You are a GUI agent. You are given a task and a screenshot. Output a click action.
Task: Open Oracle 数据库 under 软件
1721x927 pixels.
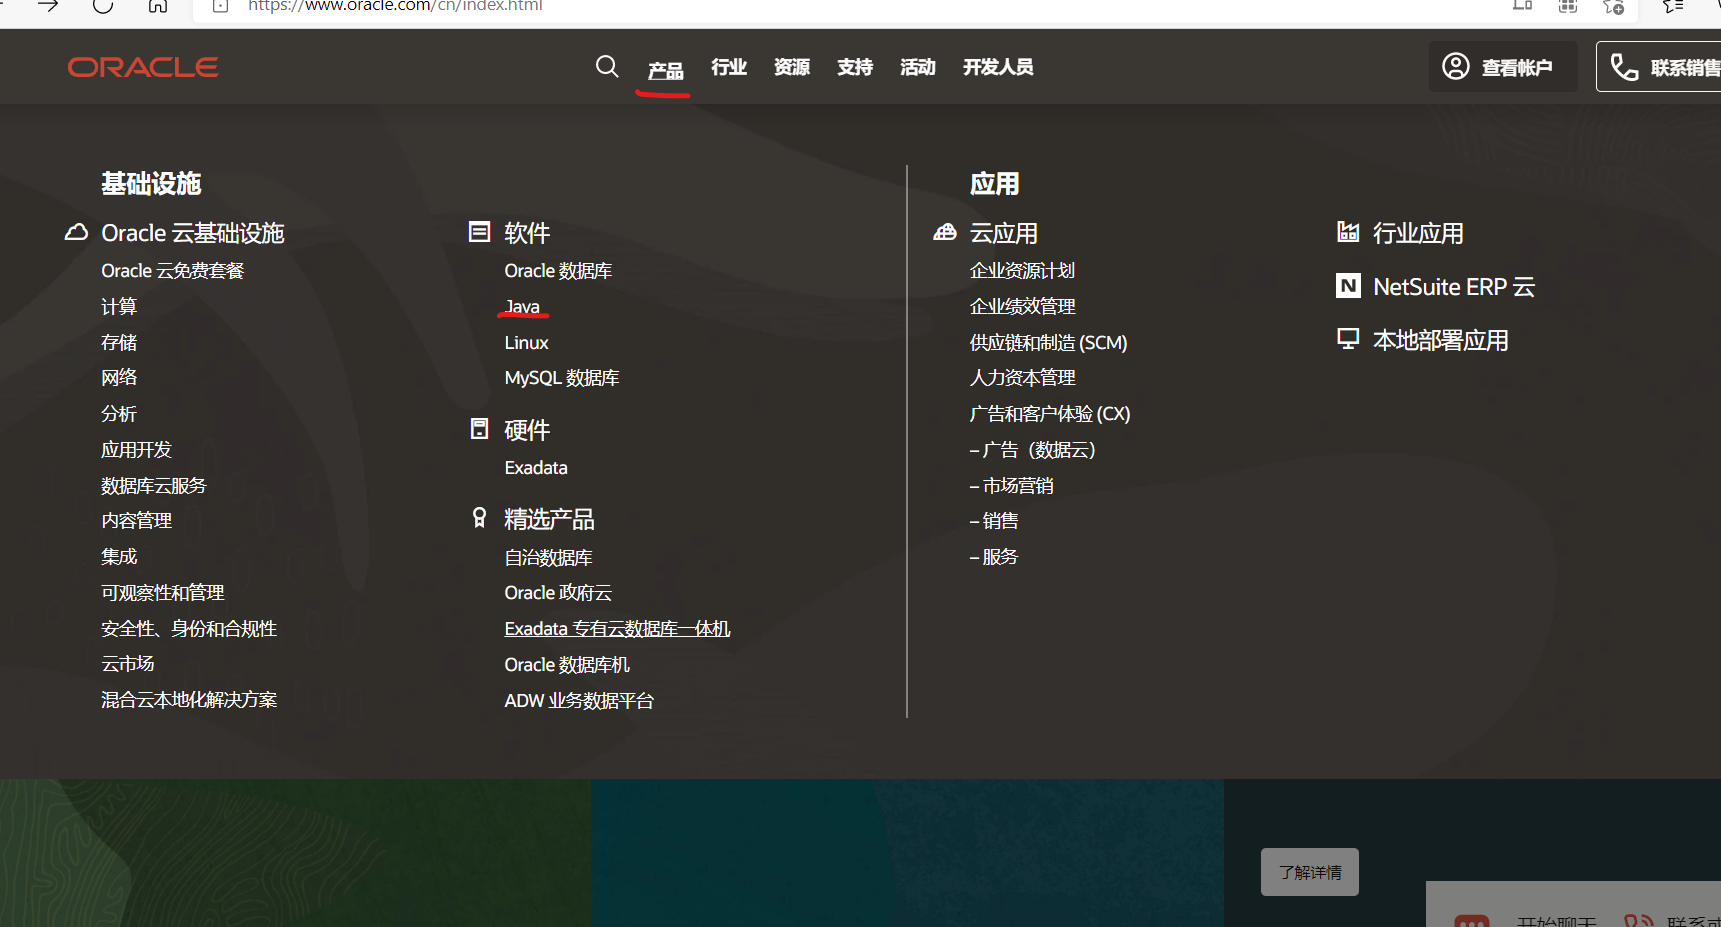coord(558,271)
